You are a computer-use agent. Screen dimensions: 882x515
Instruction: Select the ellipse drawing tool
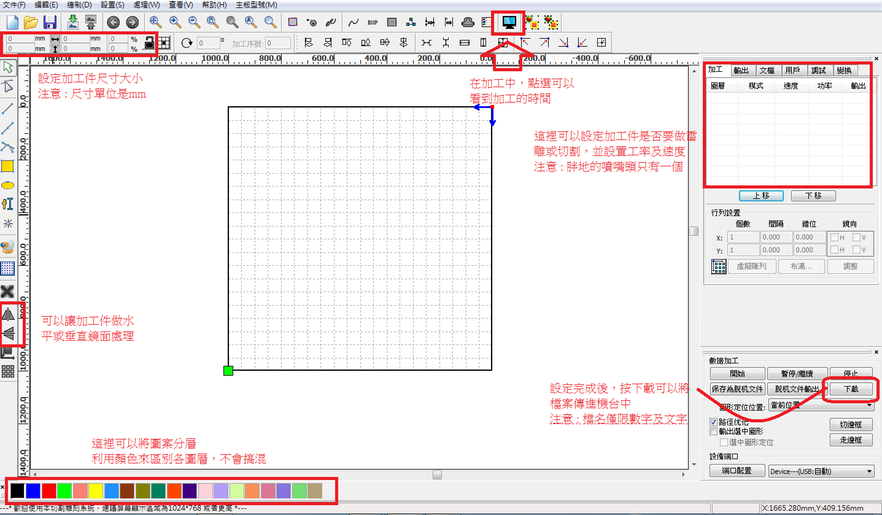coord(7,185)
